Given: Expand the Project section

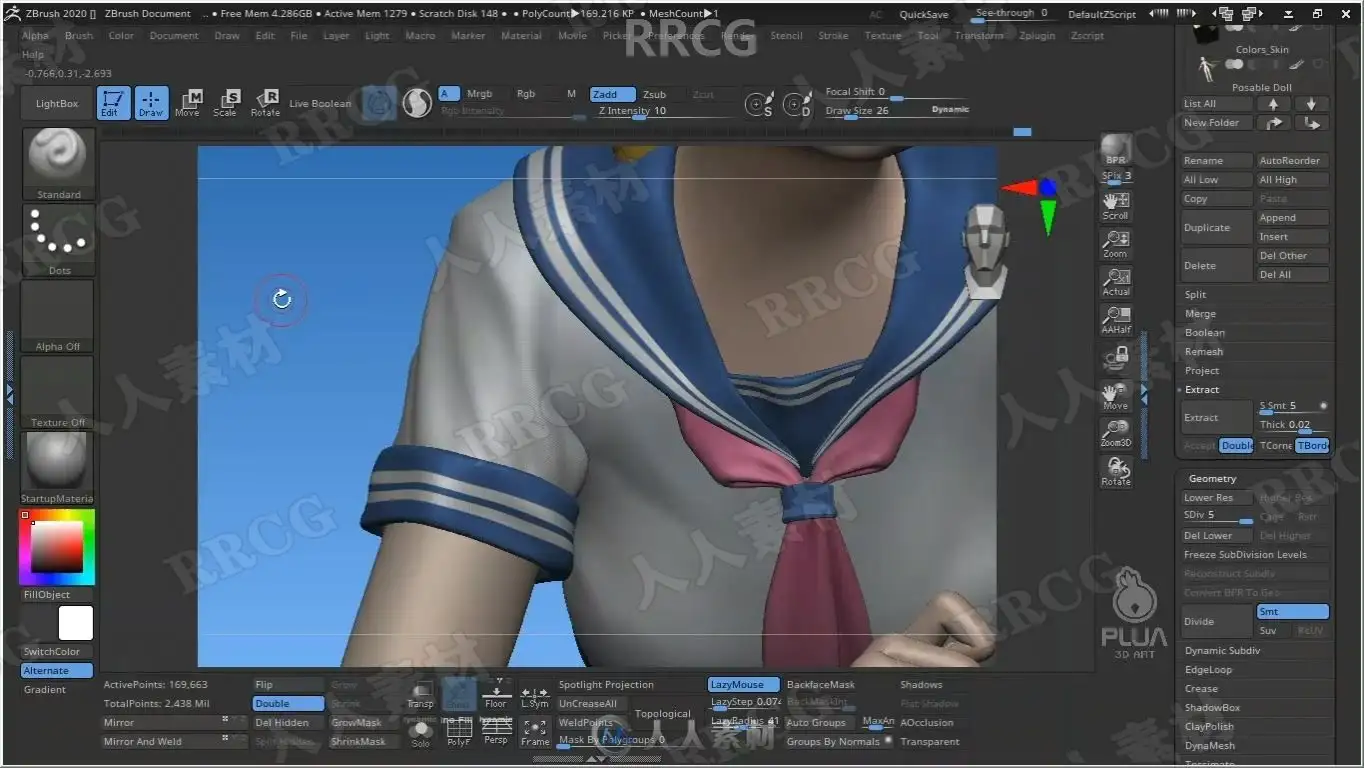Looking at the screenshot, I should (1202, 371).
